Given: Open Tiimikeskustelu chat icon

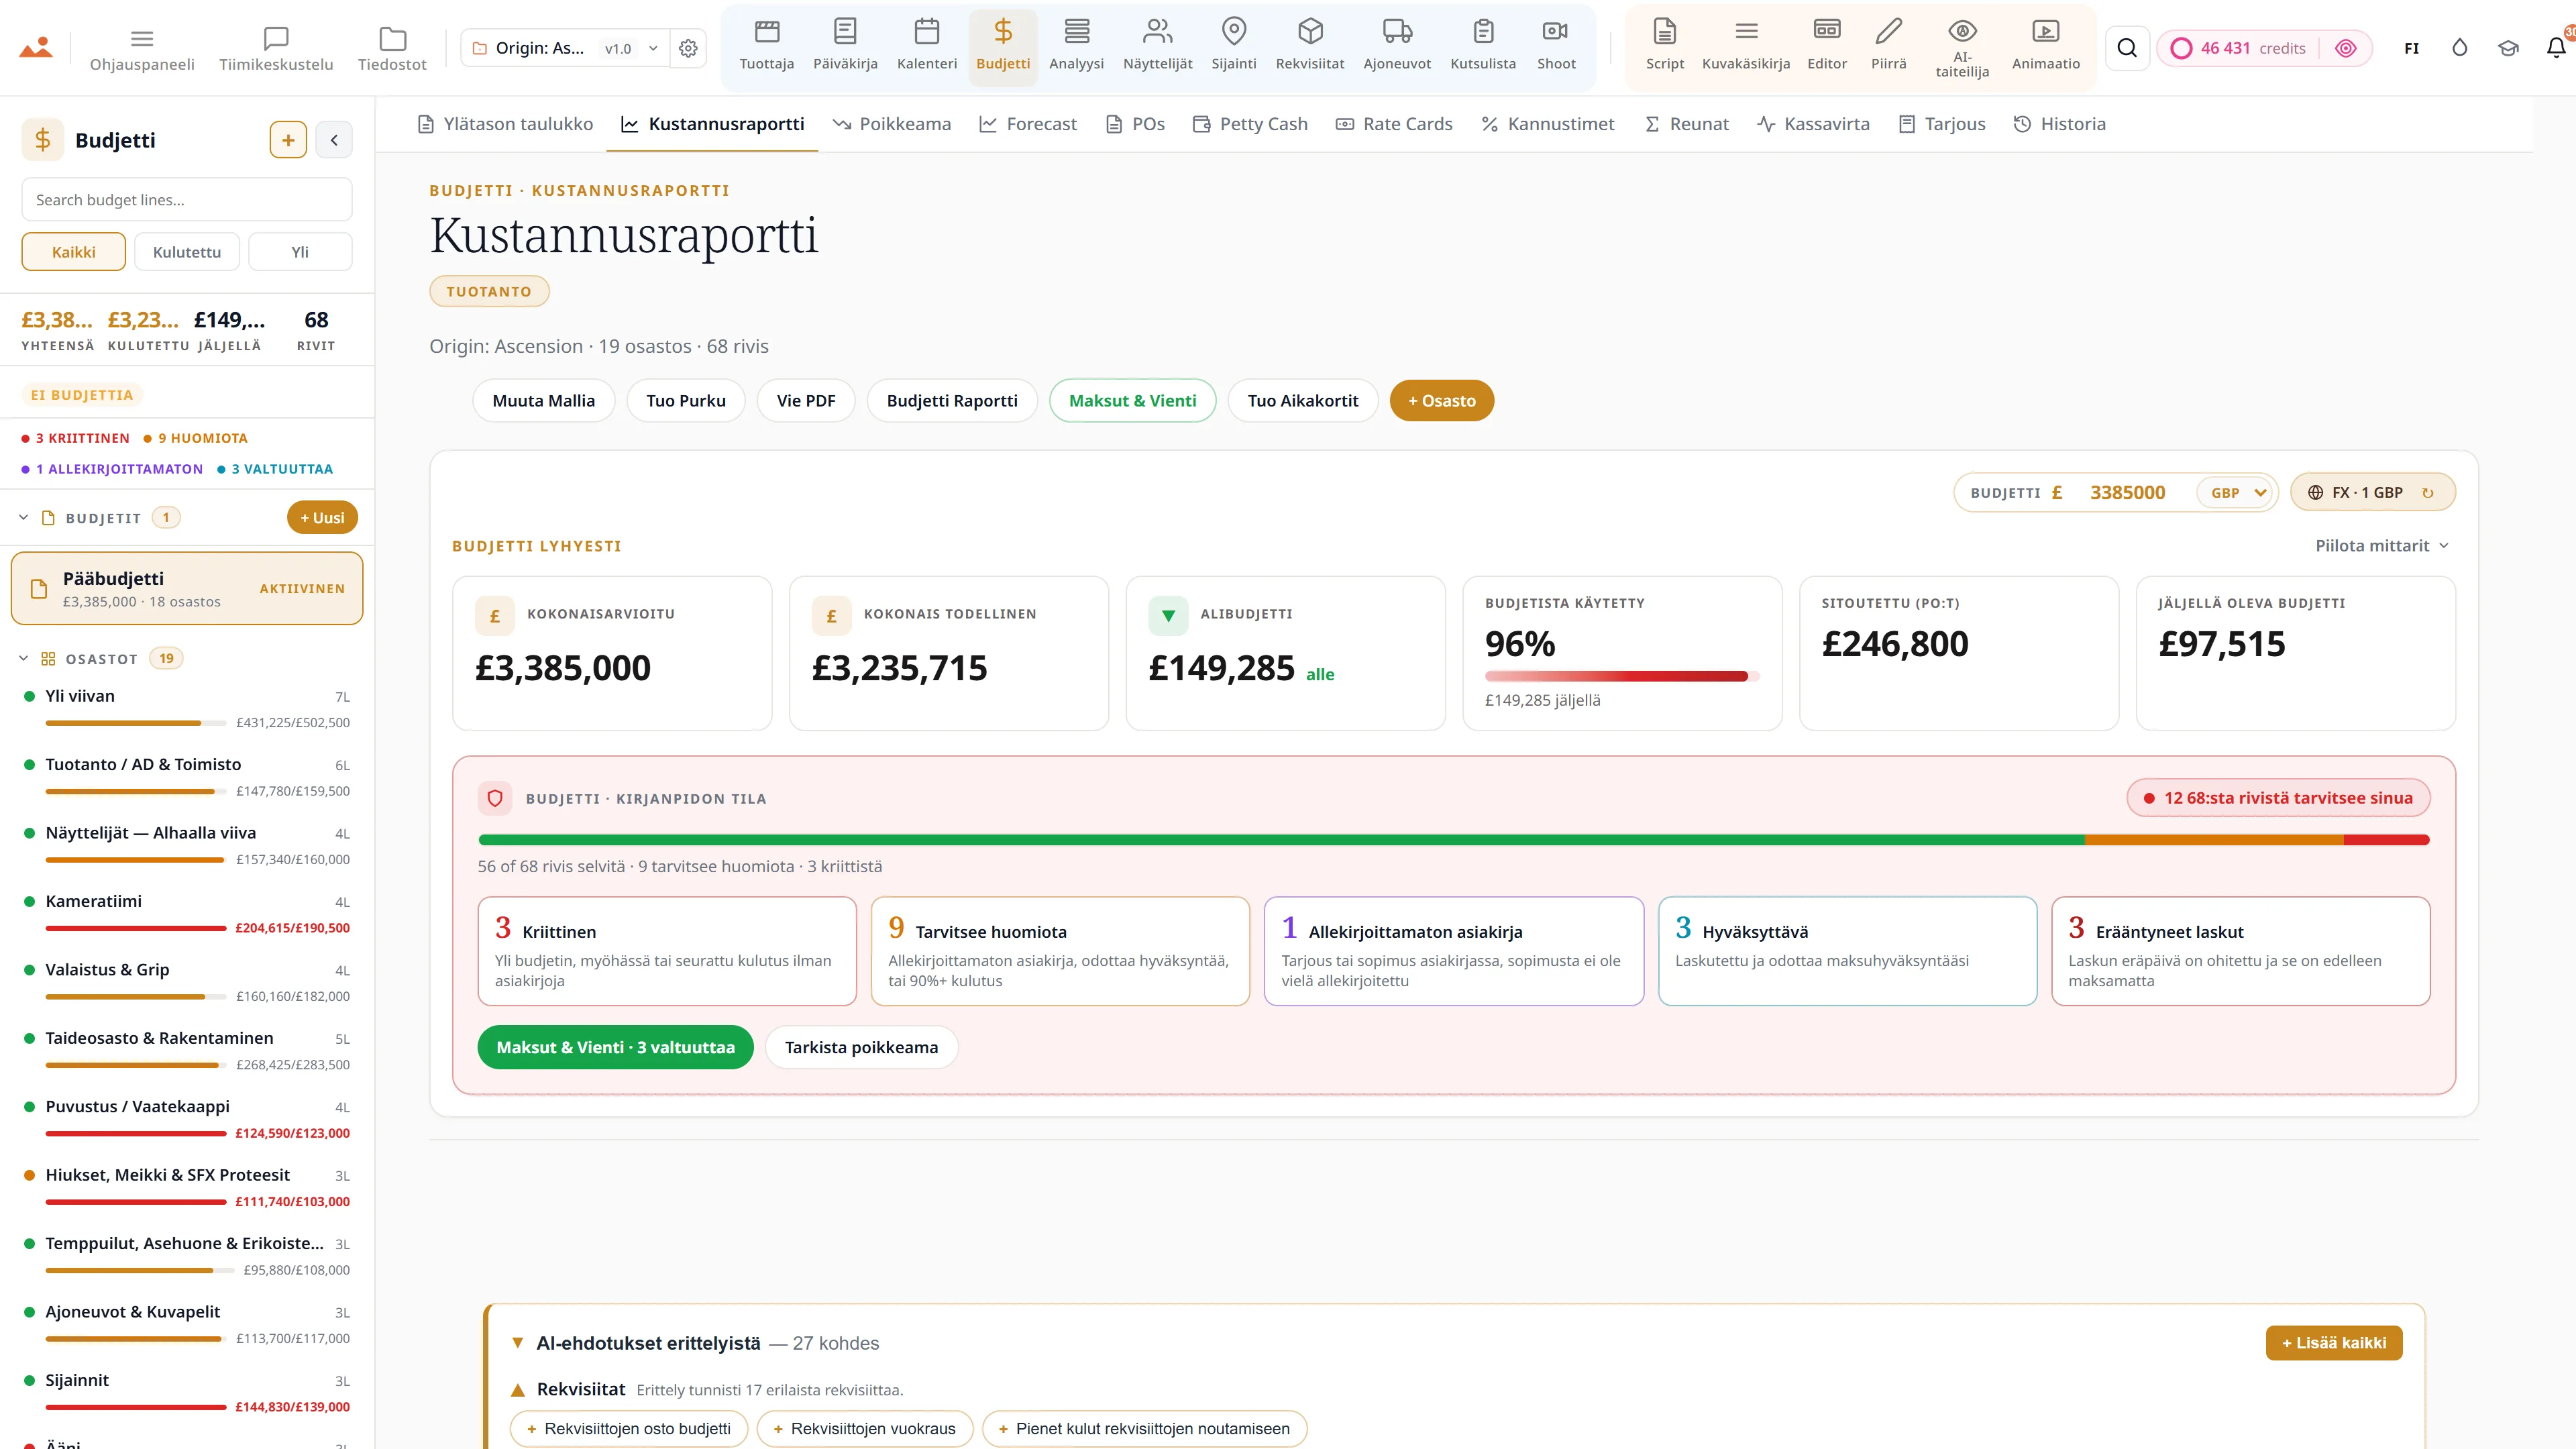Looking at the screenshot, I should point(276,39).
